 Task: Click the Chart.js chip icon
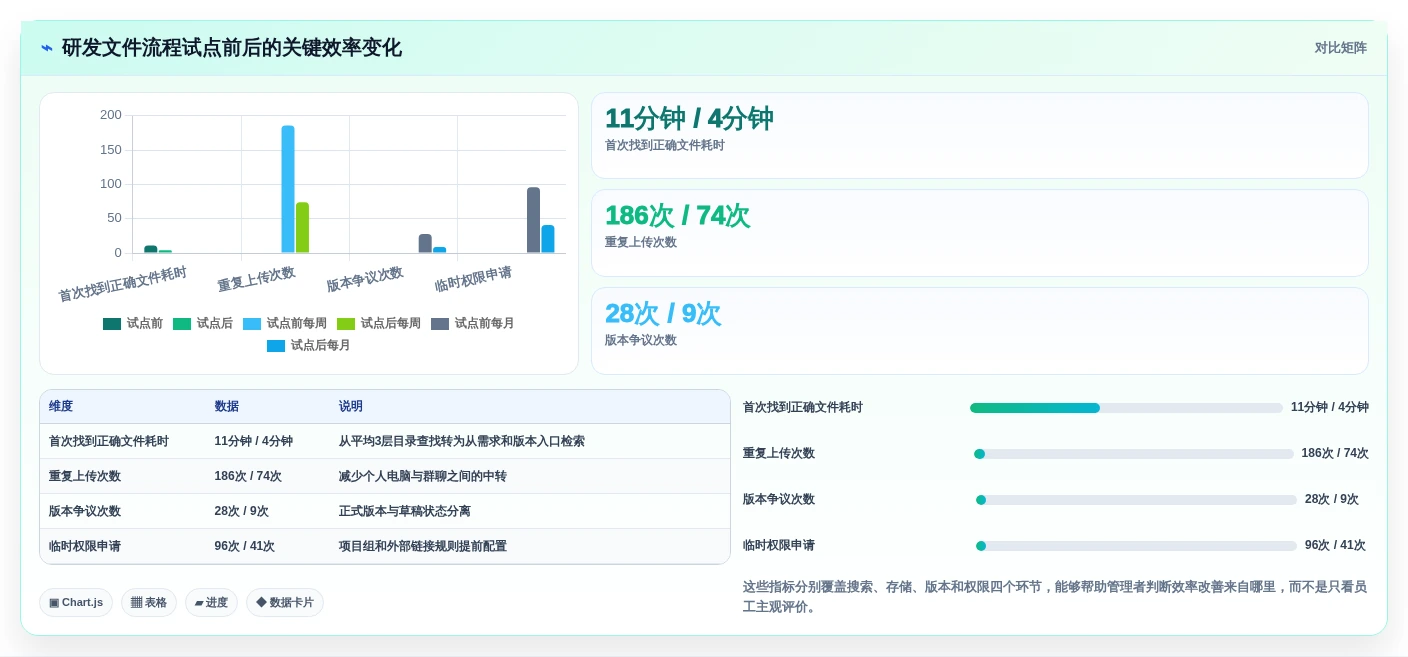54,603
